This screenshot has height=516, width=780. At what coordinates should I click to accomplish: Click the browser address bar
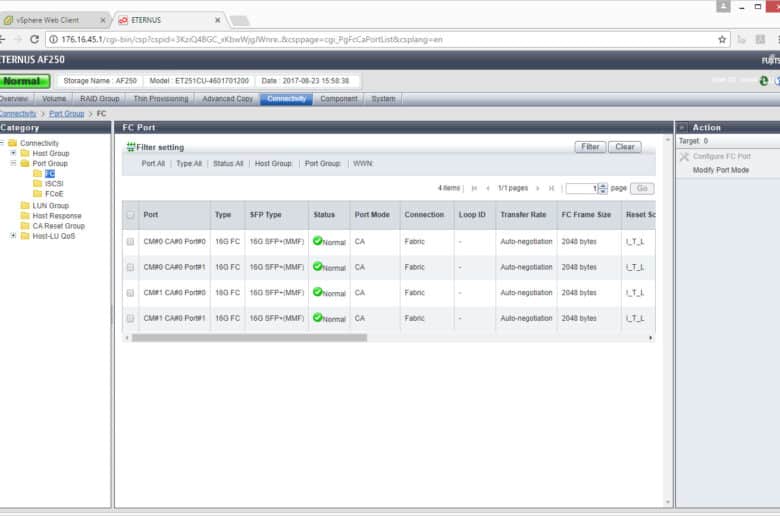tap(388, 39)
